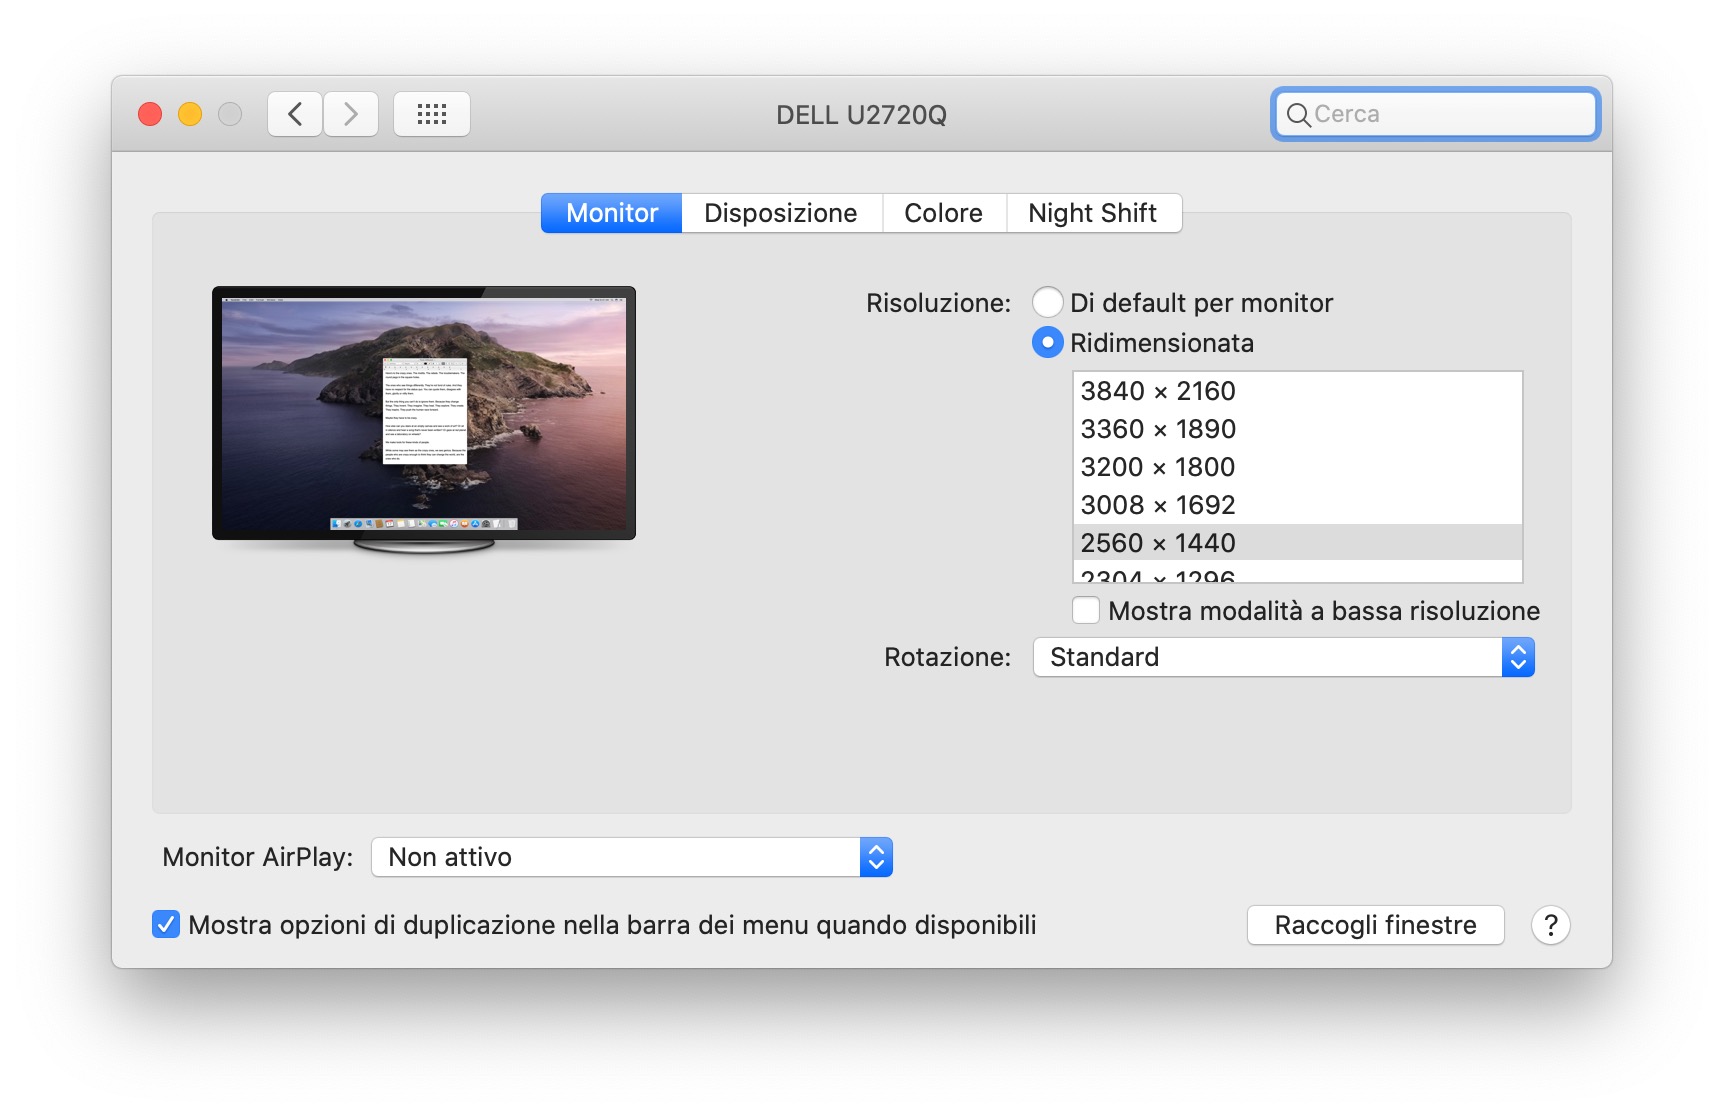1724x1116 pixels.
Task: Show all preferences via the grid icon
Action: (432, 114)
